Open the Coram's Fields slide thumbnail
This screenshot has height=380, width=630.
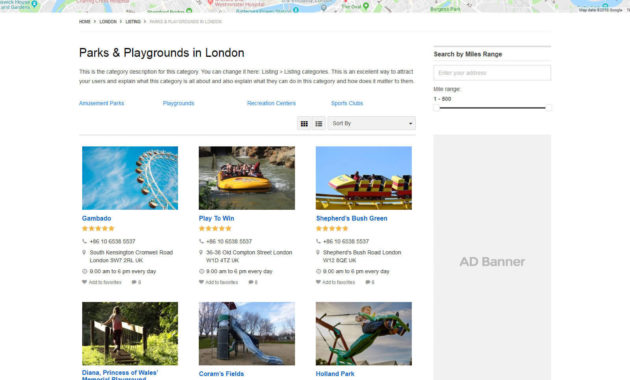247,333
